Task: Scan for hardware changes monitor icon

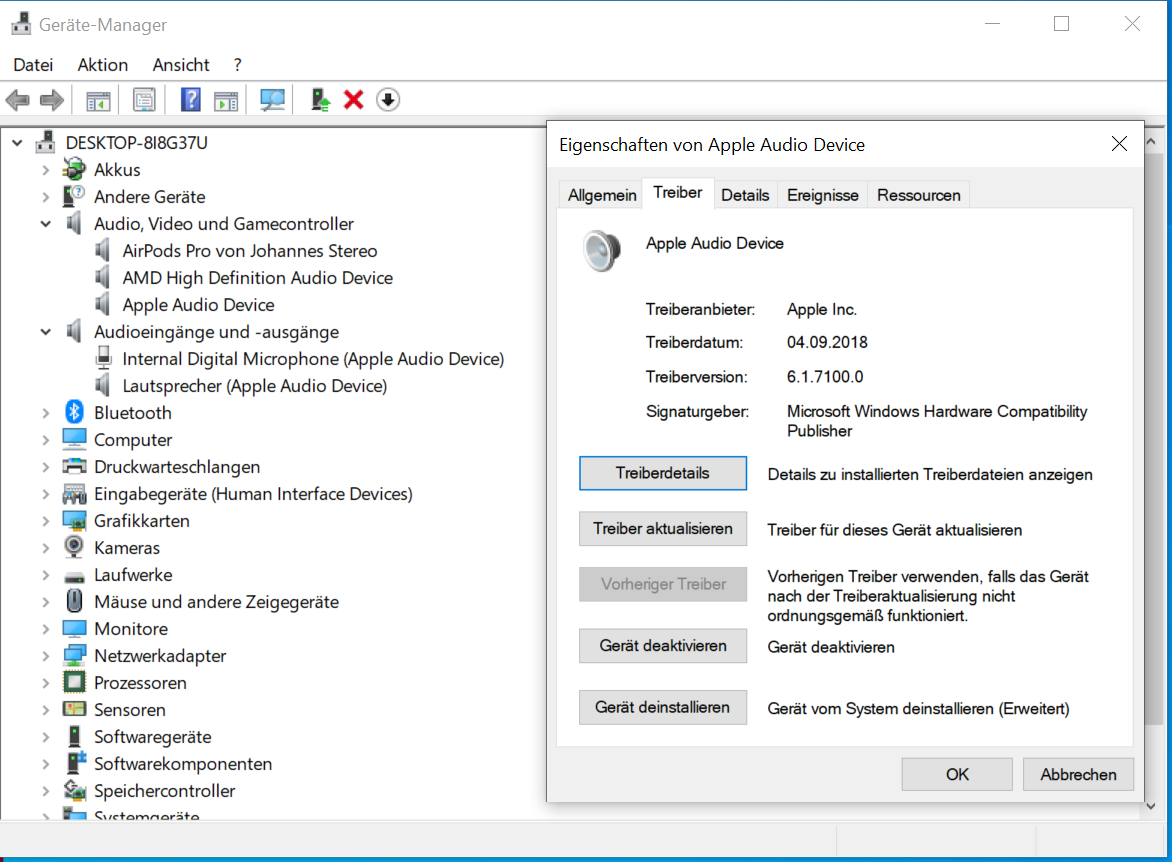Action: tap(272, 99)
